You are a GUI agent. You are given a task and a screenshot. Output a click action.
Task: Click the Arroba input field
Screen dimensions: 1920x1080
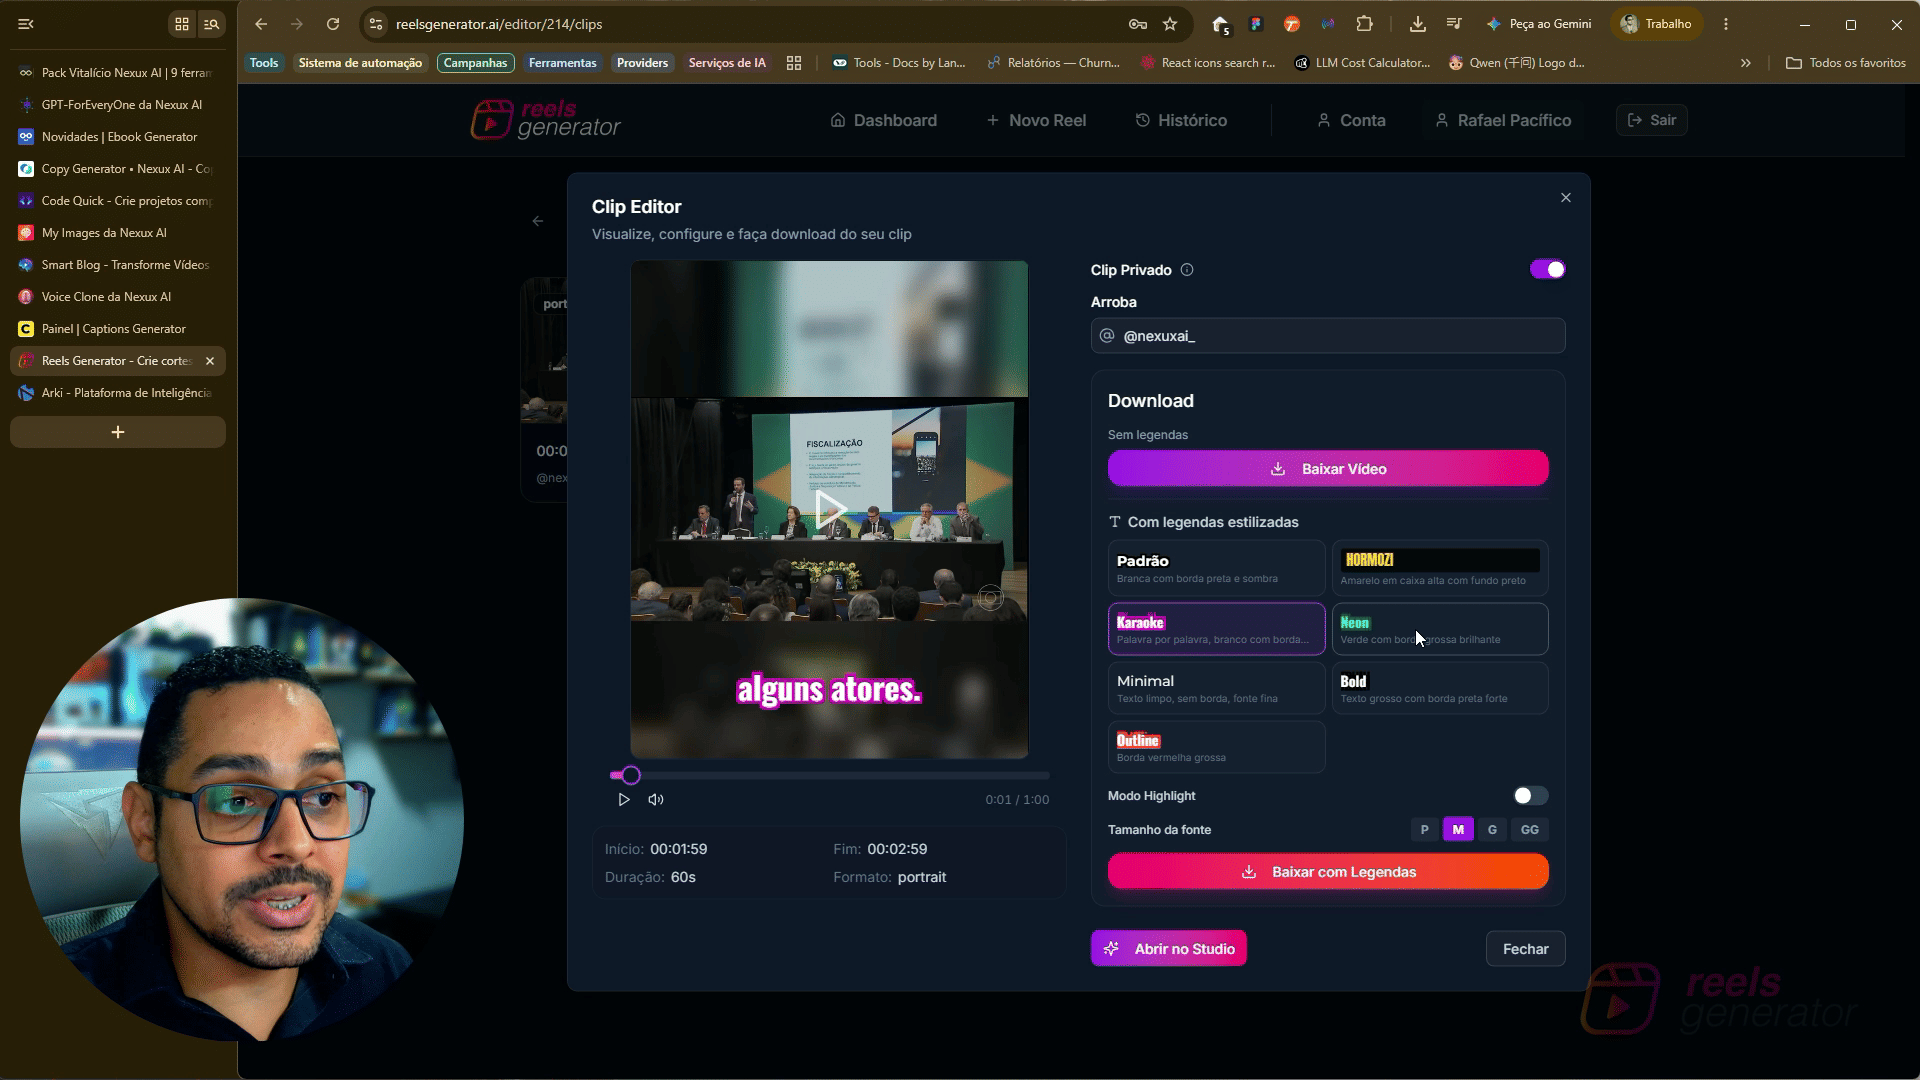[x=1328, y=336]
